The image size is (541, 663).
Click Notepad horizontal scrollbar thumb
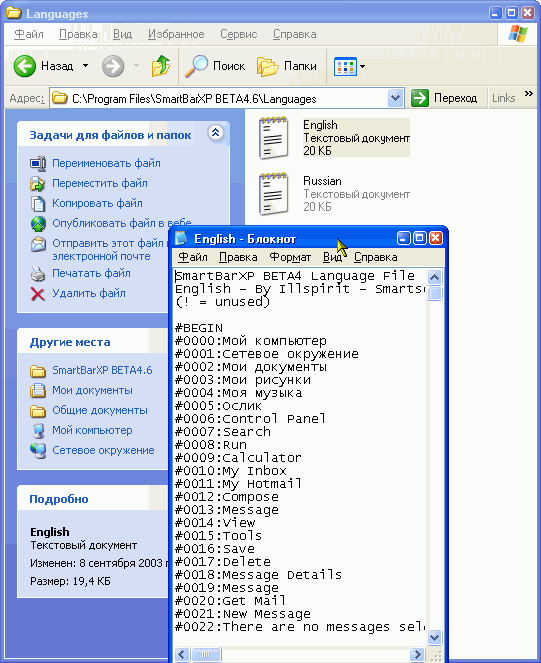(x=206, y=655)
